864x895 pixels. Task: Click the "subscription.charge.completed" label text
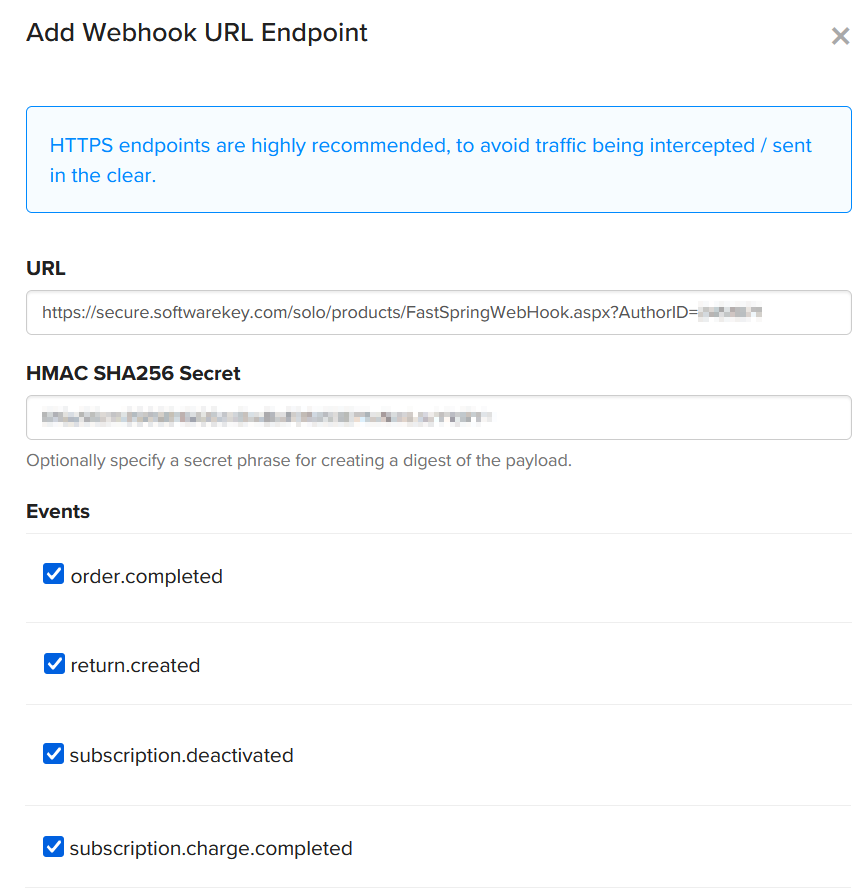click(x=211, y=849)
